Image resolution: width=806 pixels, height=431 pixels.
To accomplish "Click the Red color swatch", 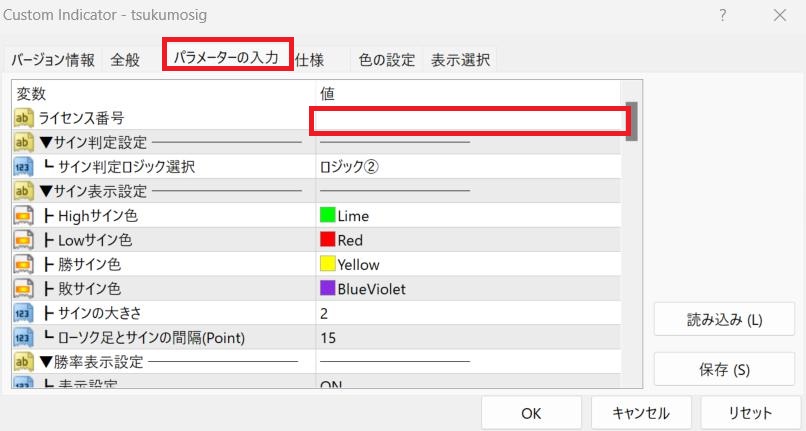I will tap(327, 240).
